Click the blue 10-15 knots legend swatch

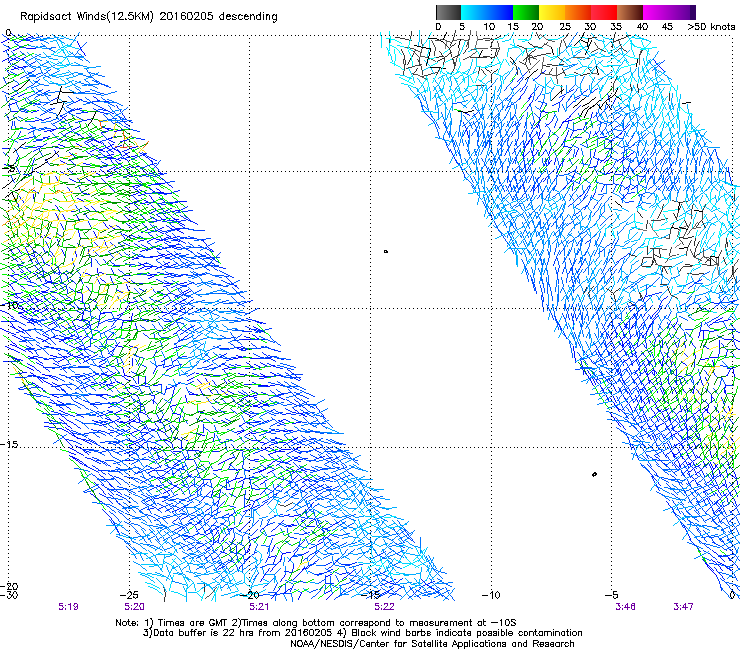[500, 12]
